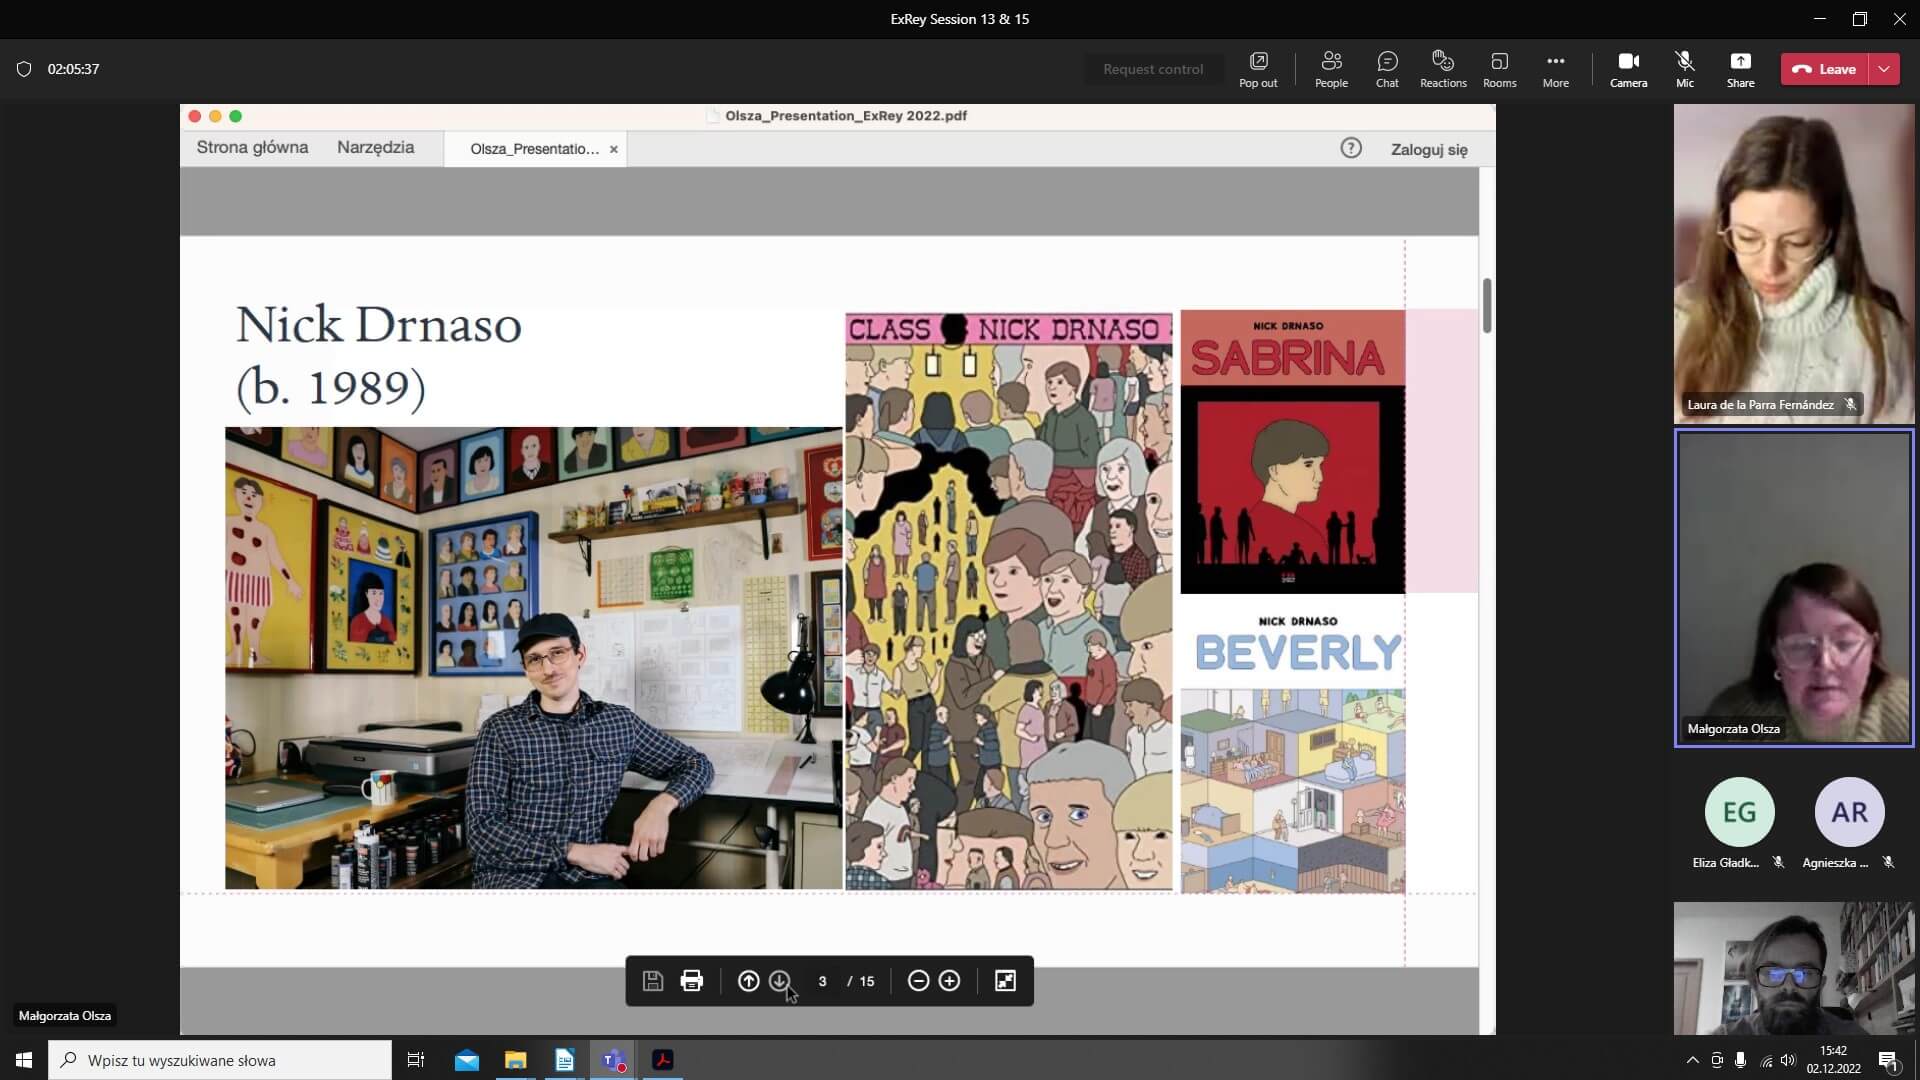Click the meeting security shield icon
Image resolution: width=1920 pixels, height=1080 pixels.
tap(24, 69)
